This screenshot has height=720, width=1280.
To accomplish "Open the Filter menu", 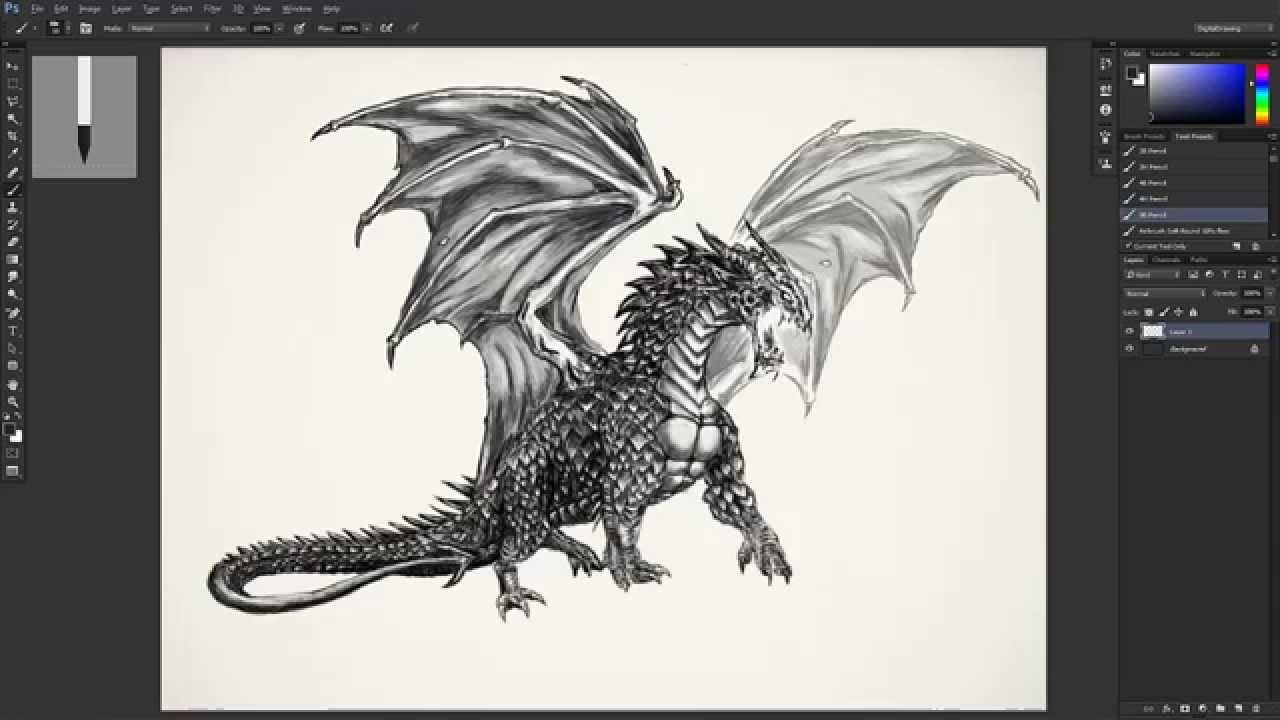I will (x=211, y=8).
